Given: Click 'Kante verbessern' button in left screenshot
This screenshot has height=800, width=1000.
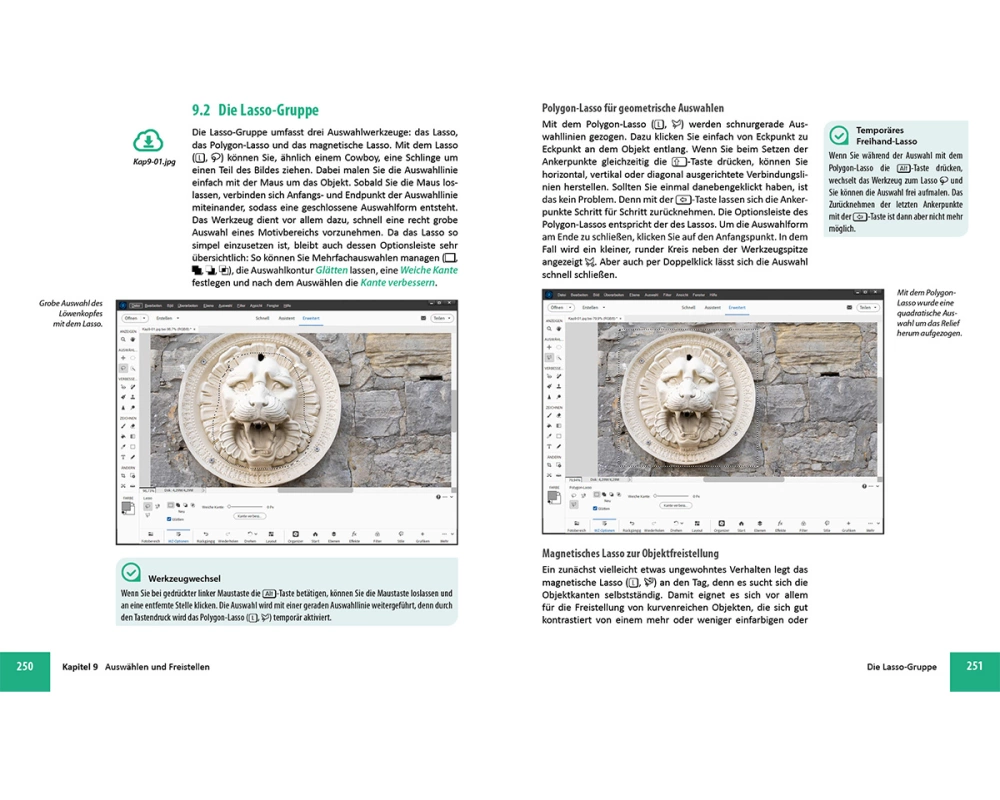Looking at the screenshot, I should (252, 516).
